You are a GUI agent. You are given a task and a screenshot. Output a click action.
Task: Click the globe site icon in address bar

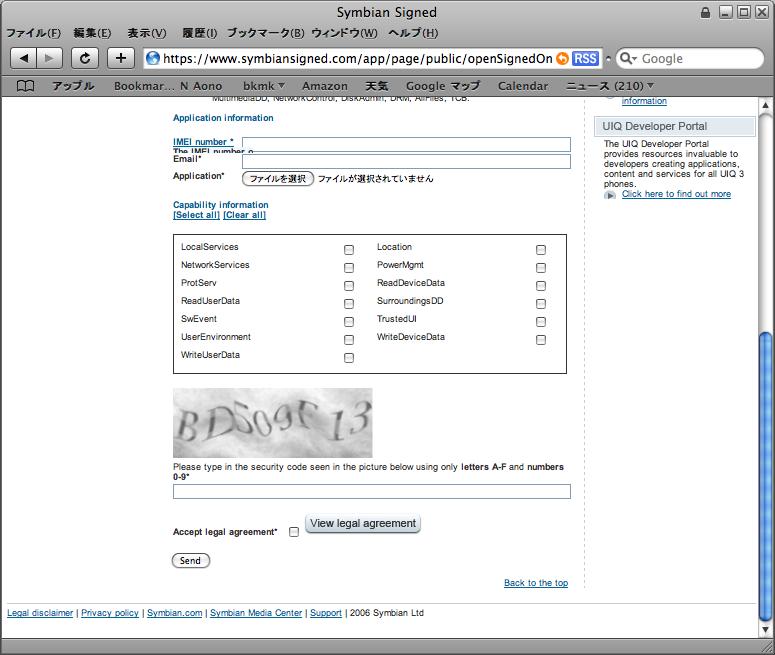(x=153, y=58)
